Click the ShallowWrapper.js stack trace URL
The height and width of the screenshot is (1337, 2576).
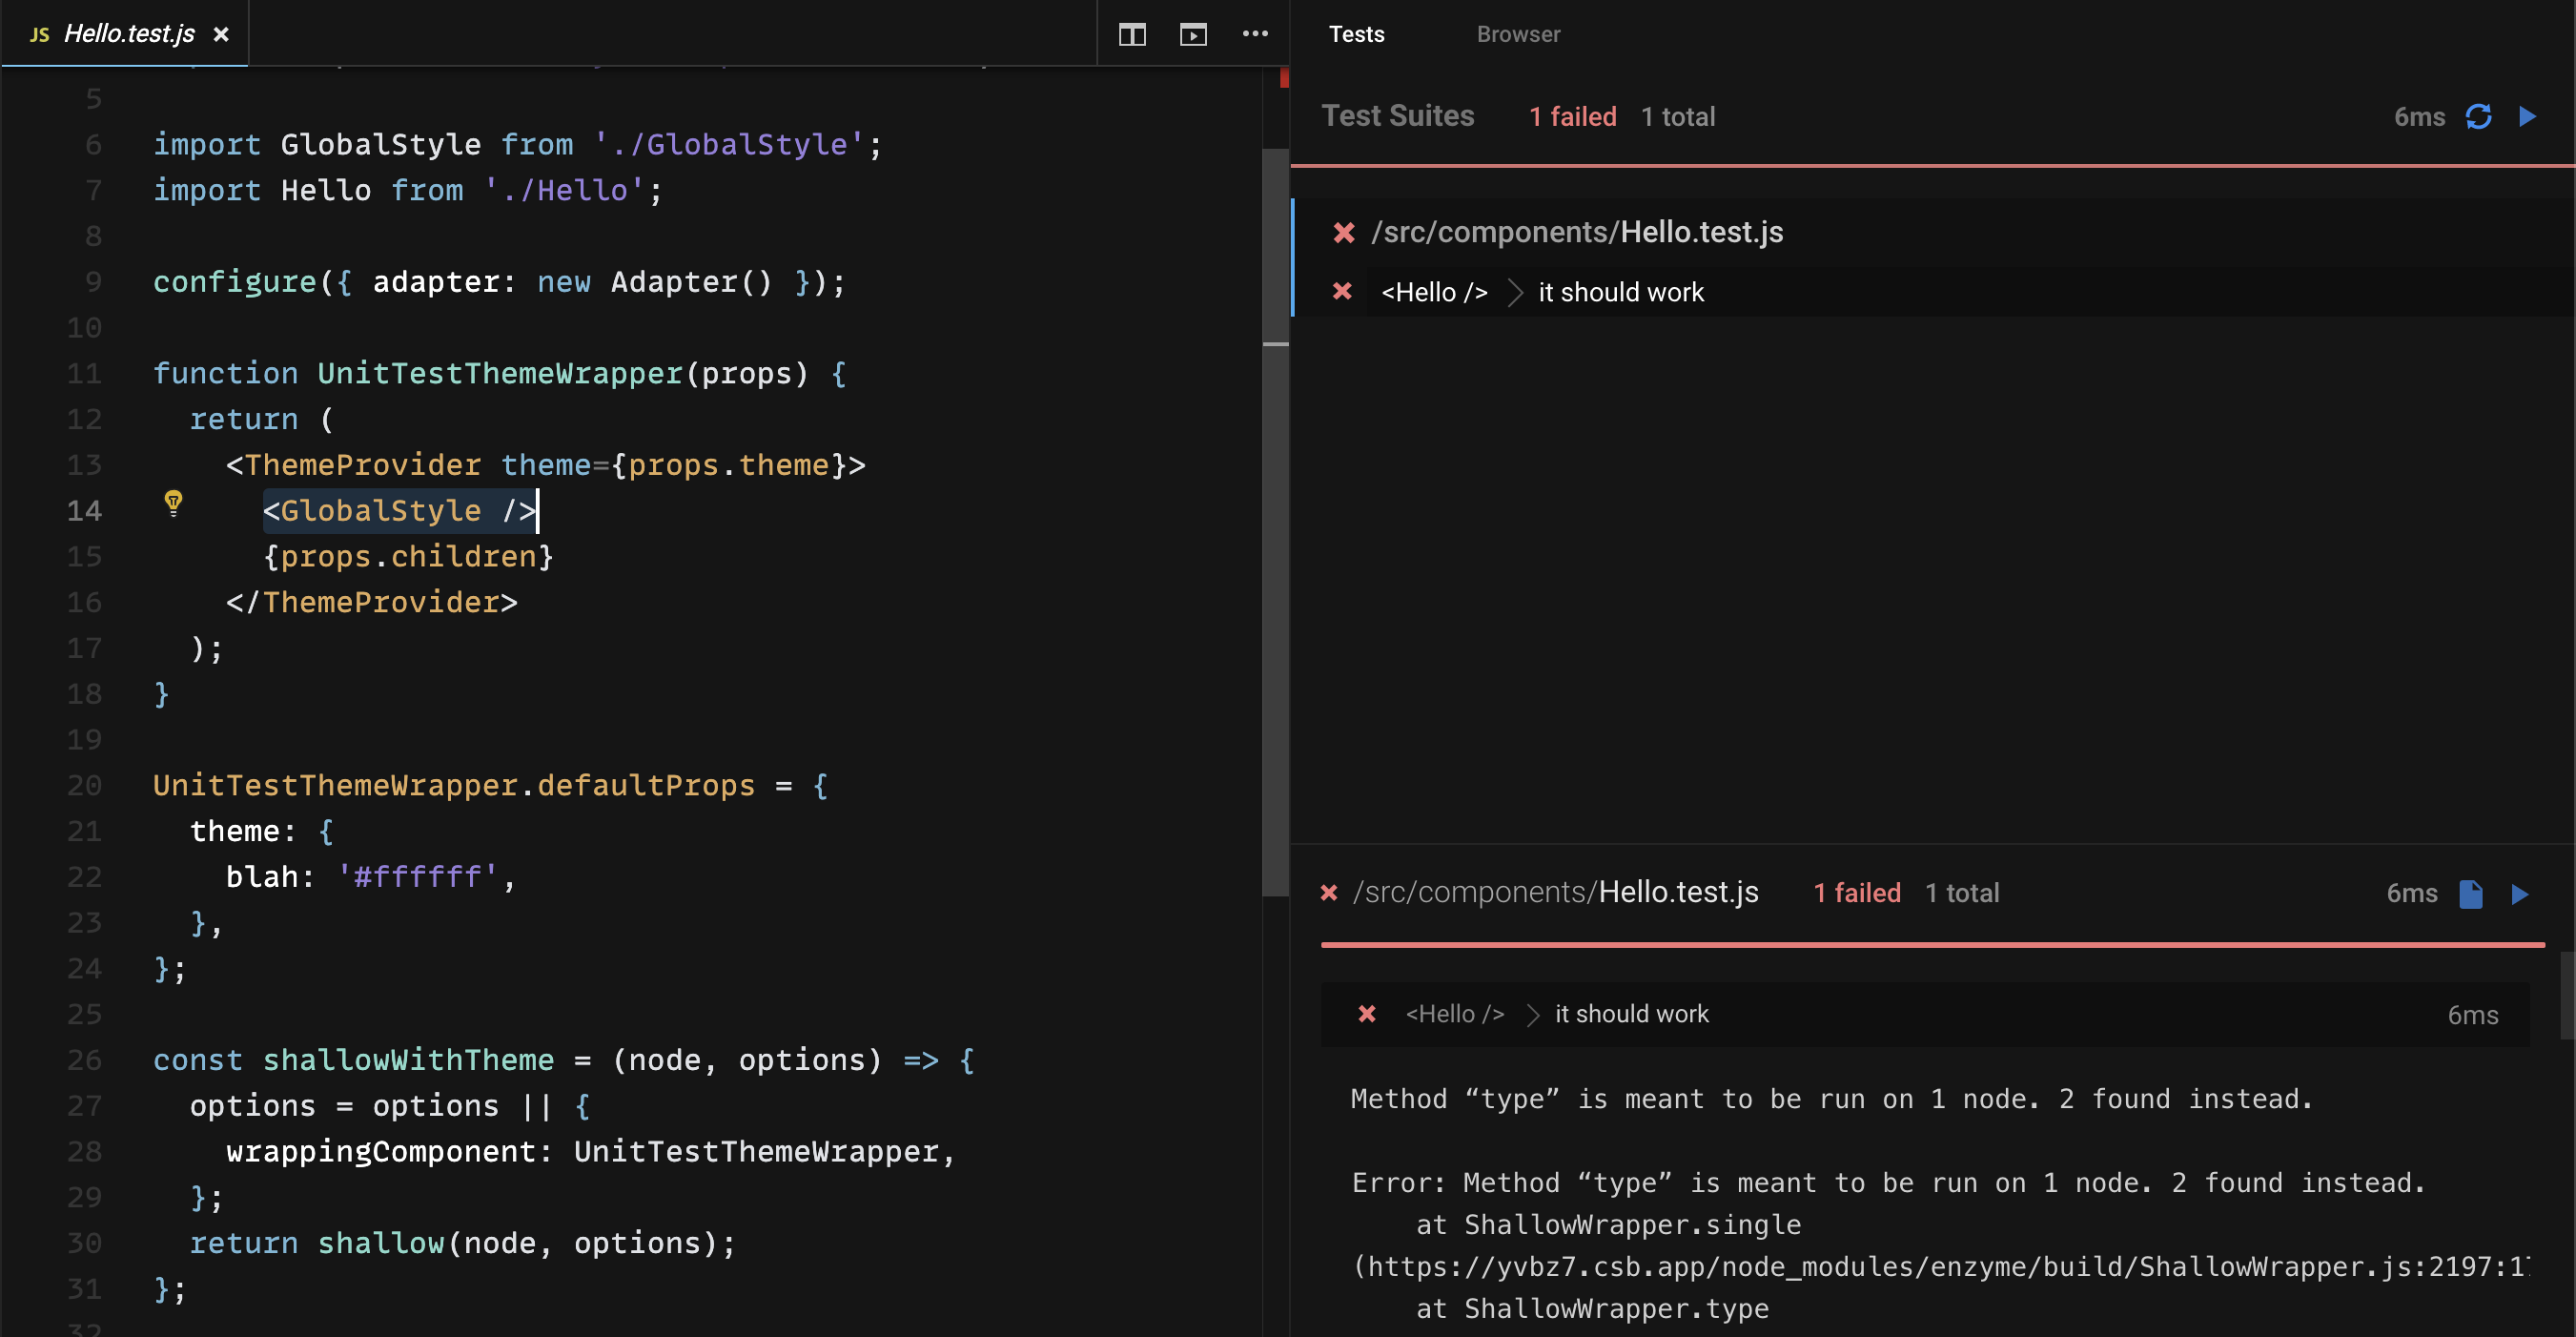coord(1943,1266)
